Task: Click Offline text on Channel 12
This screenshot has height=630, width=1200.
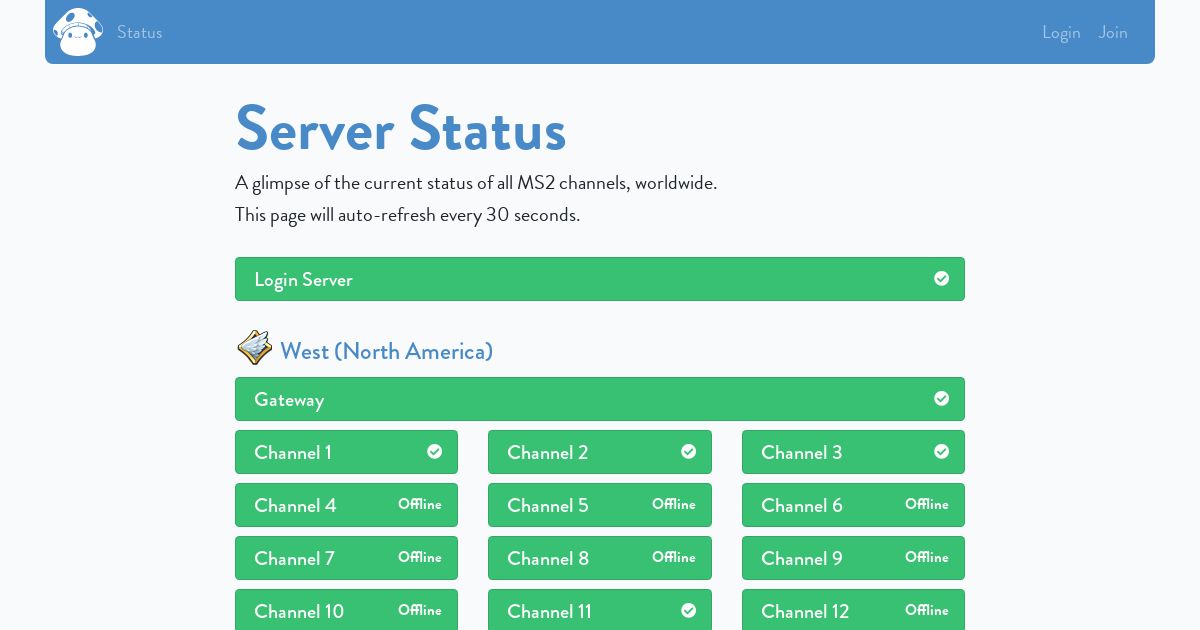Action: click(927, 610)
